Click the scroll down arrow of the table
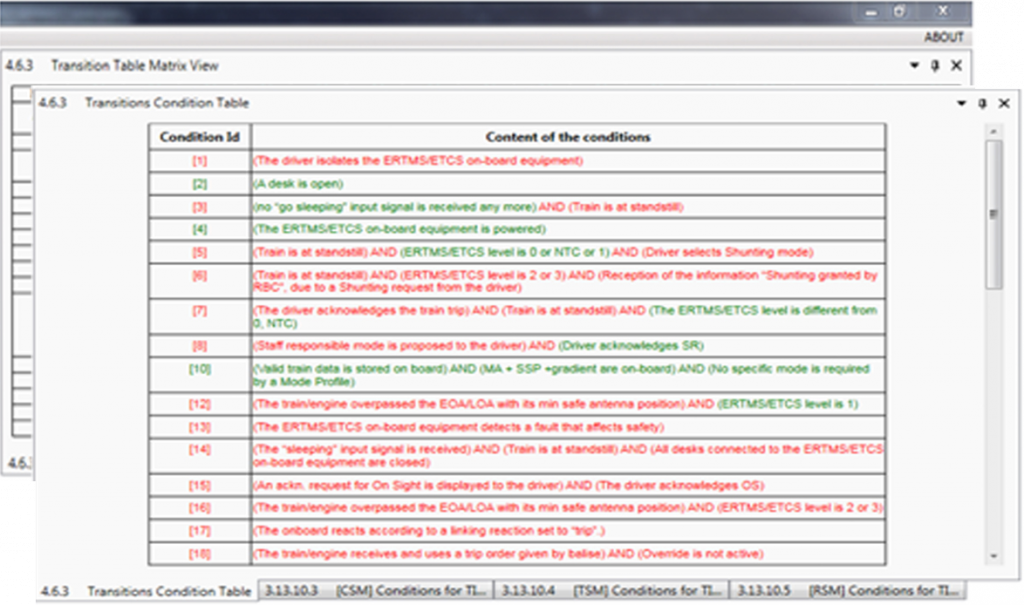The image size is (1024, 605). [993, 555]
